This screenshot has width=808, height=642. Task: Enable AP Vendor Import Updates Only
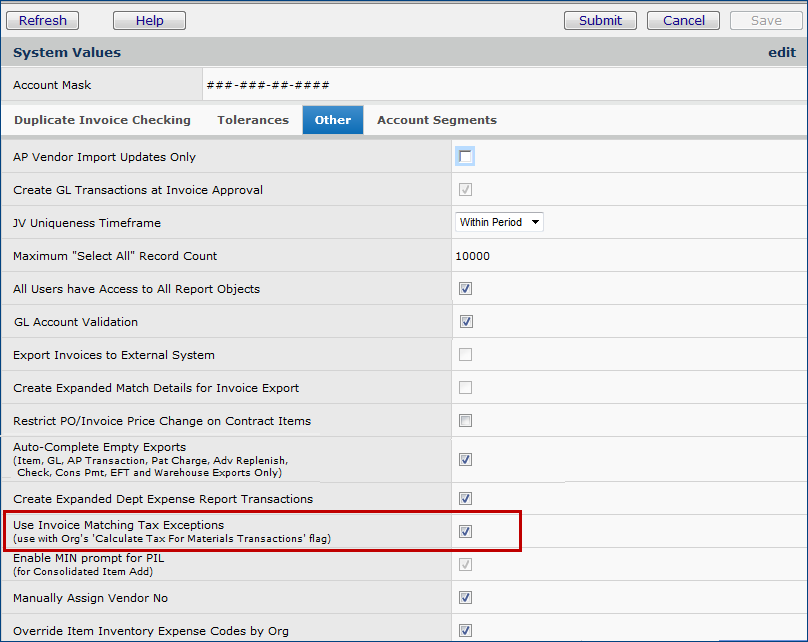[x=466, y=157]
